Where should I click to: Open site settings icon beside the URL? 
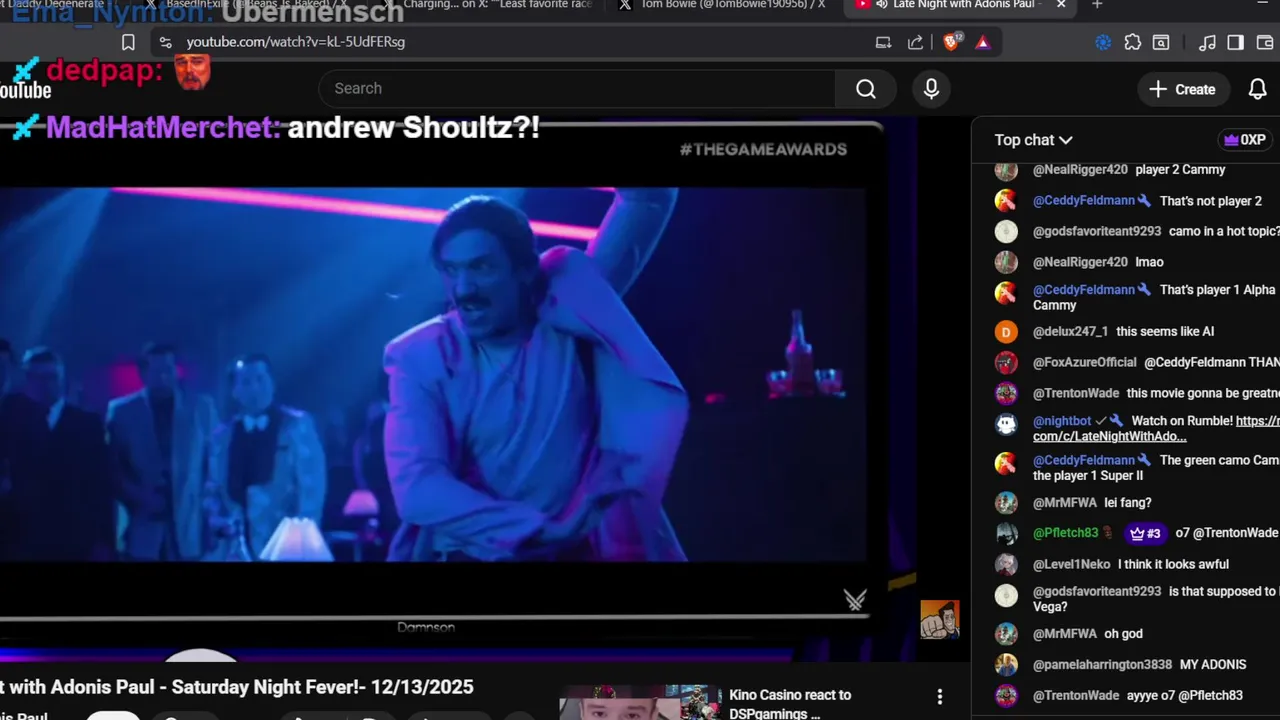(165, 42)
